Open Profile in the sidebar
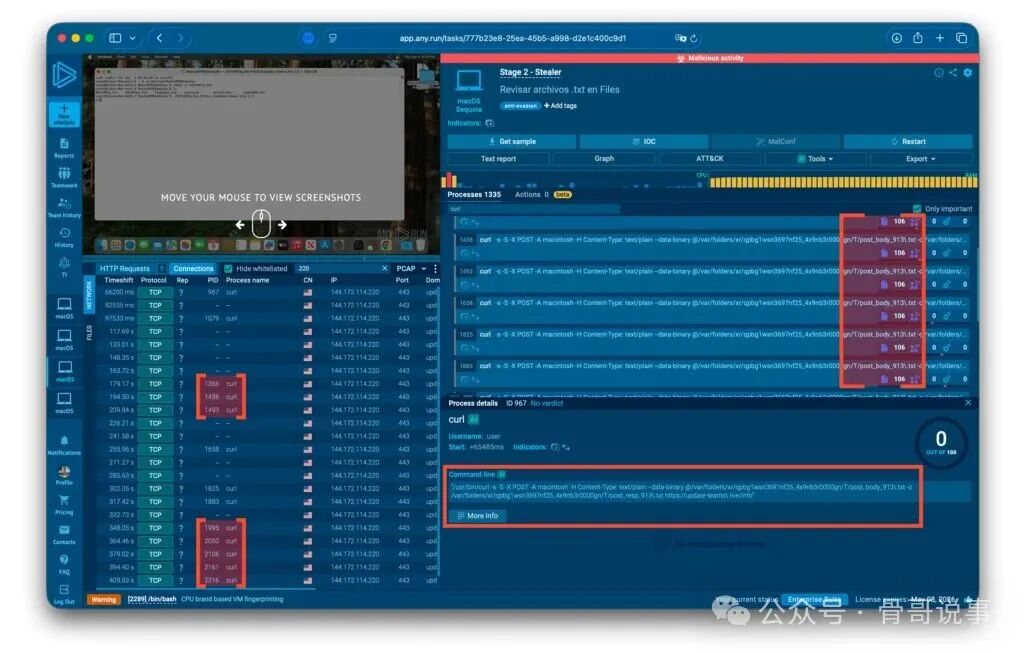The image size is (1024, 653). coord(64,475)
